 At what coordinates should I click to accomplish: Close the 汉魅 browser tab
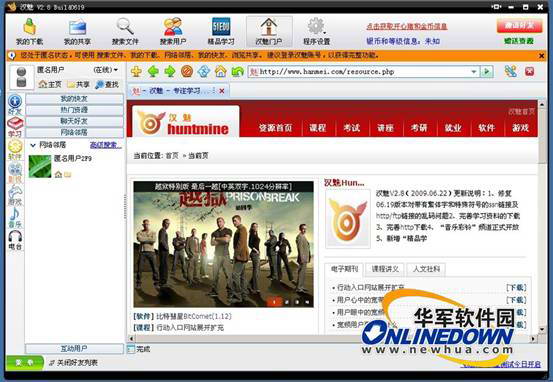point(222,91)
